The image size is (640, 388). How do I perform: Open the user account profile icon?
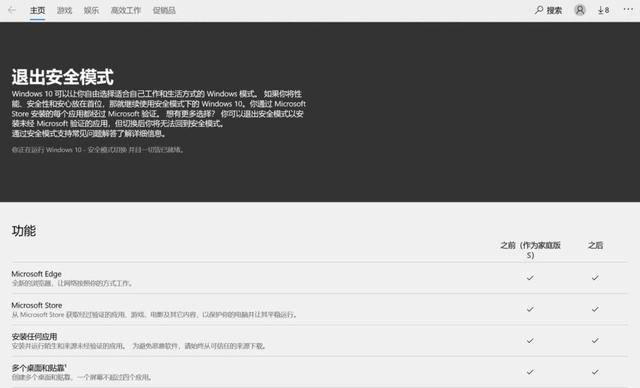580,10
